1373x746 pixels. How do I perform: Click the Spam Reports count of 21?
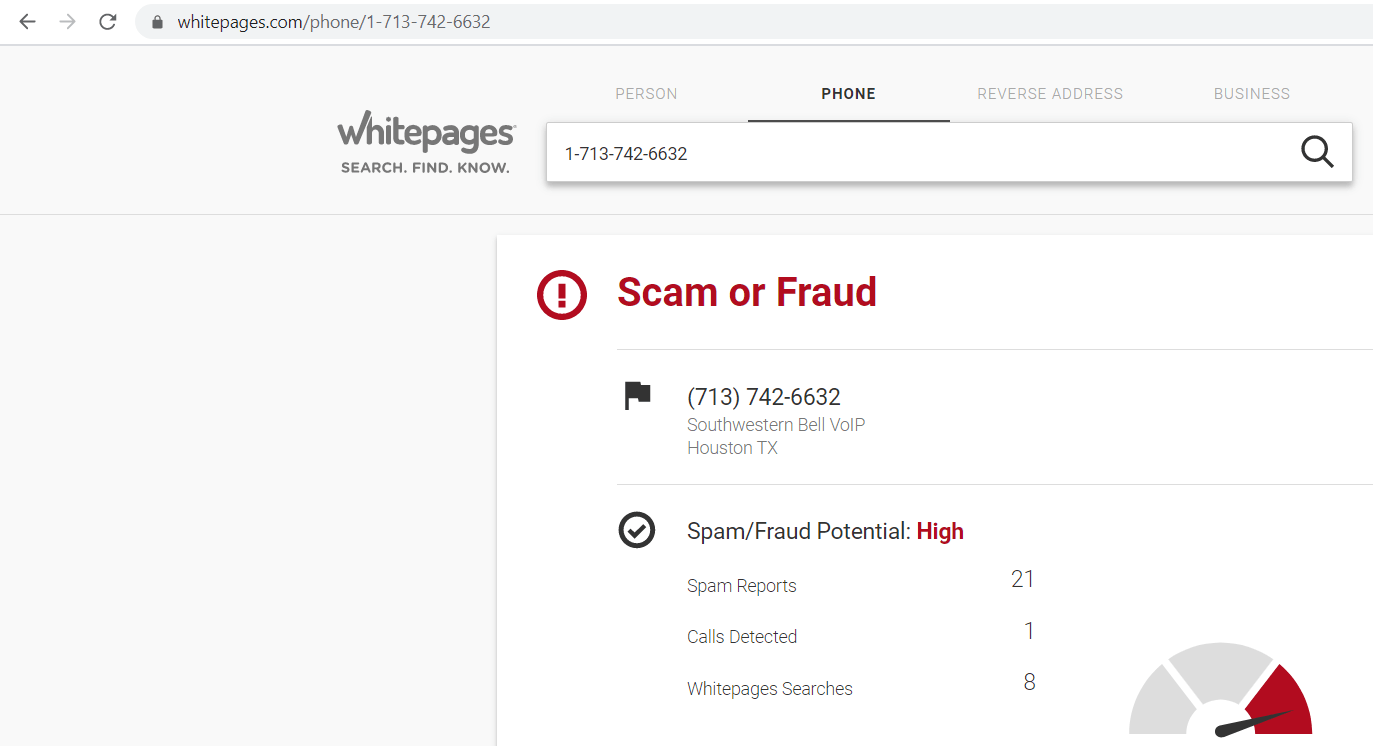[x=1022, y=579]
